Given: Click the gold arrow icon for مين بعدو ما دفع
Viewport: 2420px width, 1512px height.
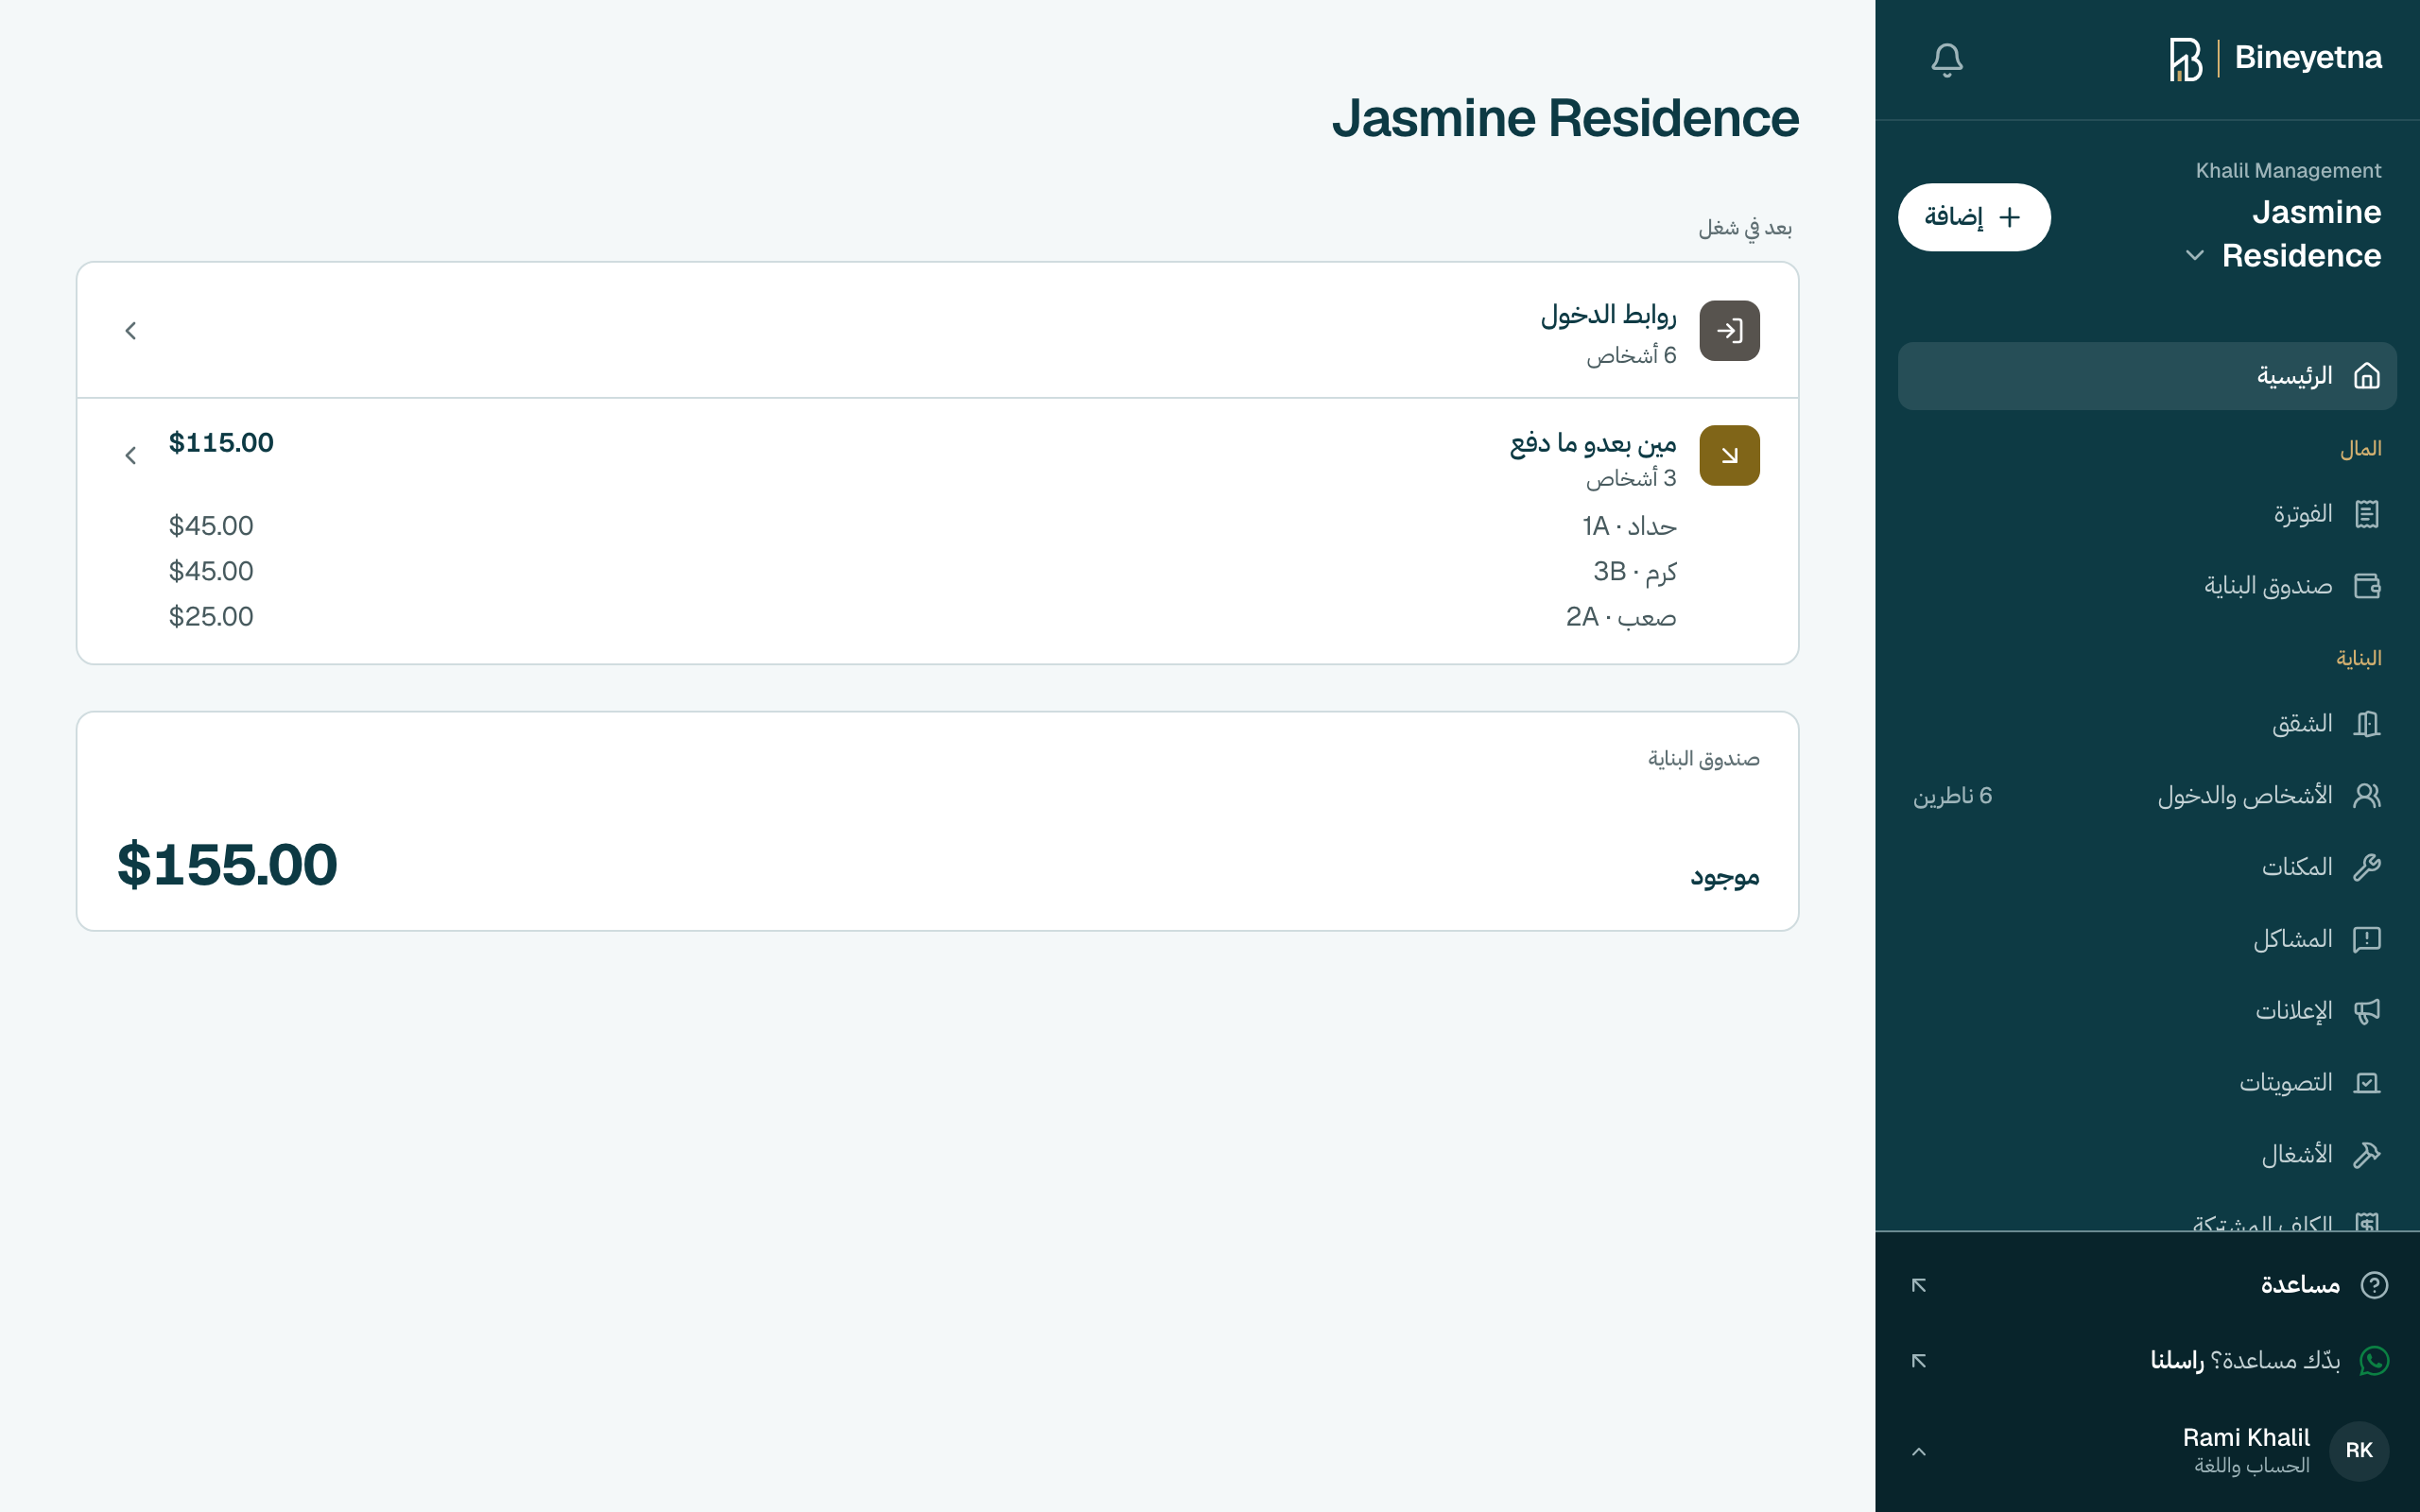Looking at the screenshot, I should coord(1729,456).
